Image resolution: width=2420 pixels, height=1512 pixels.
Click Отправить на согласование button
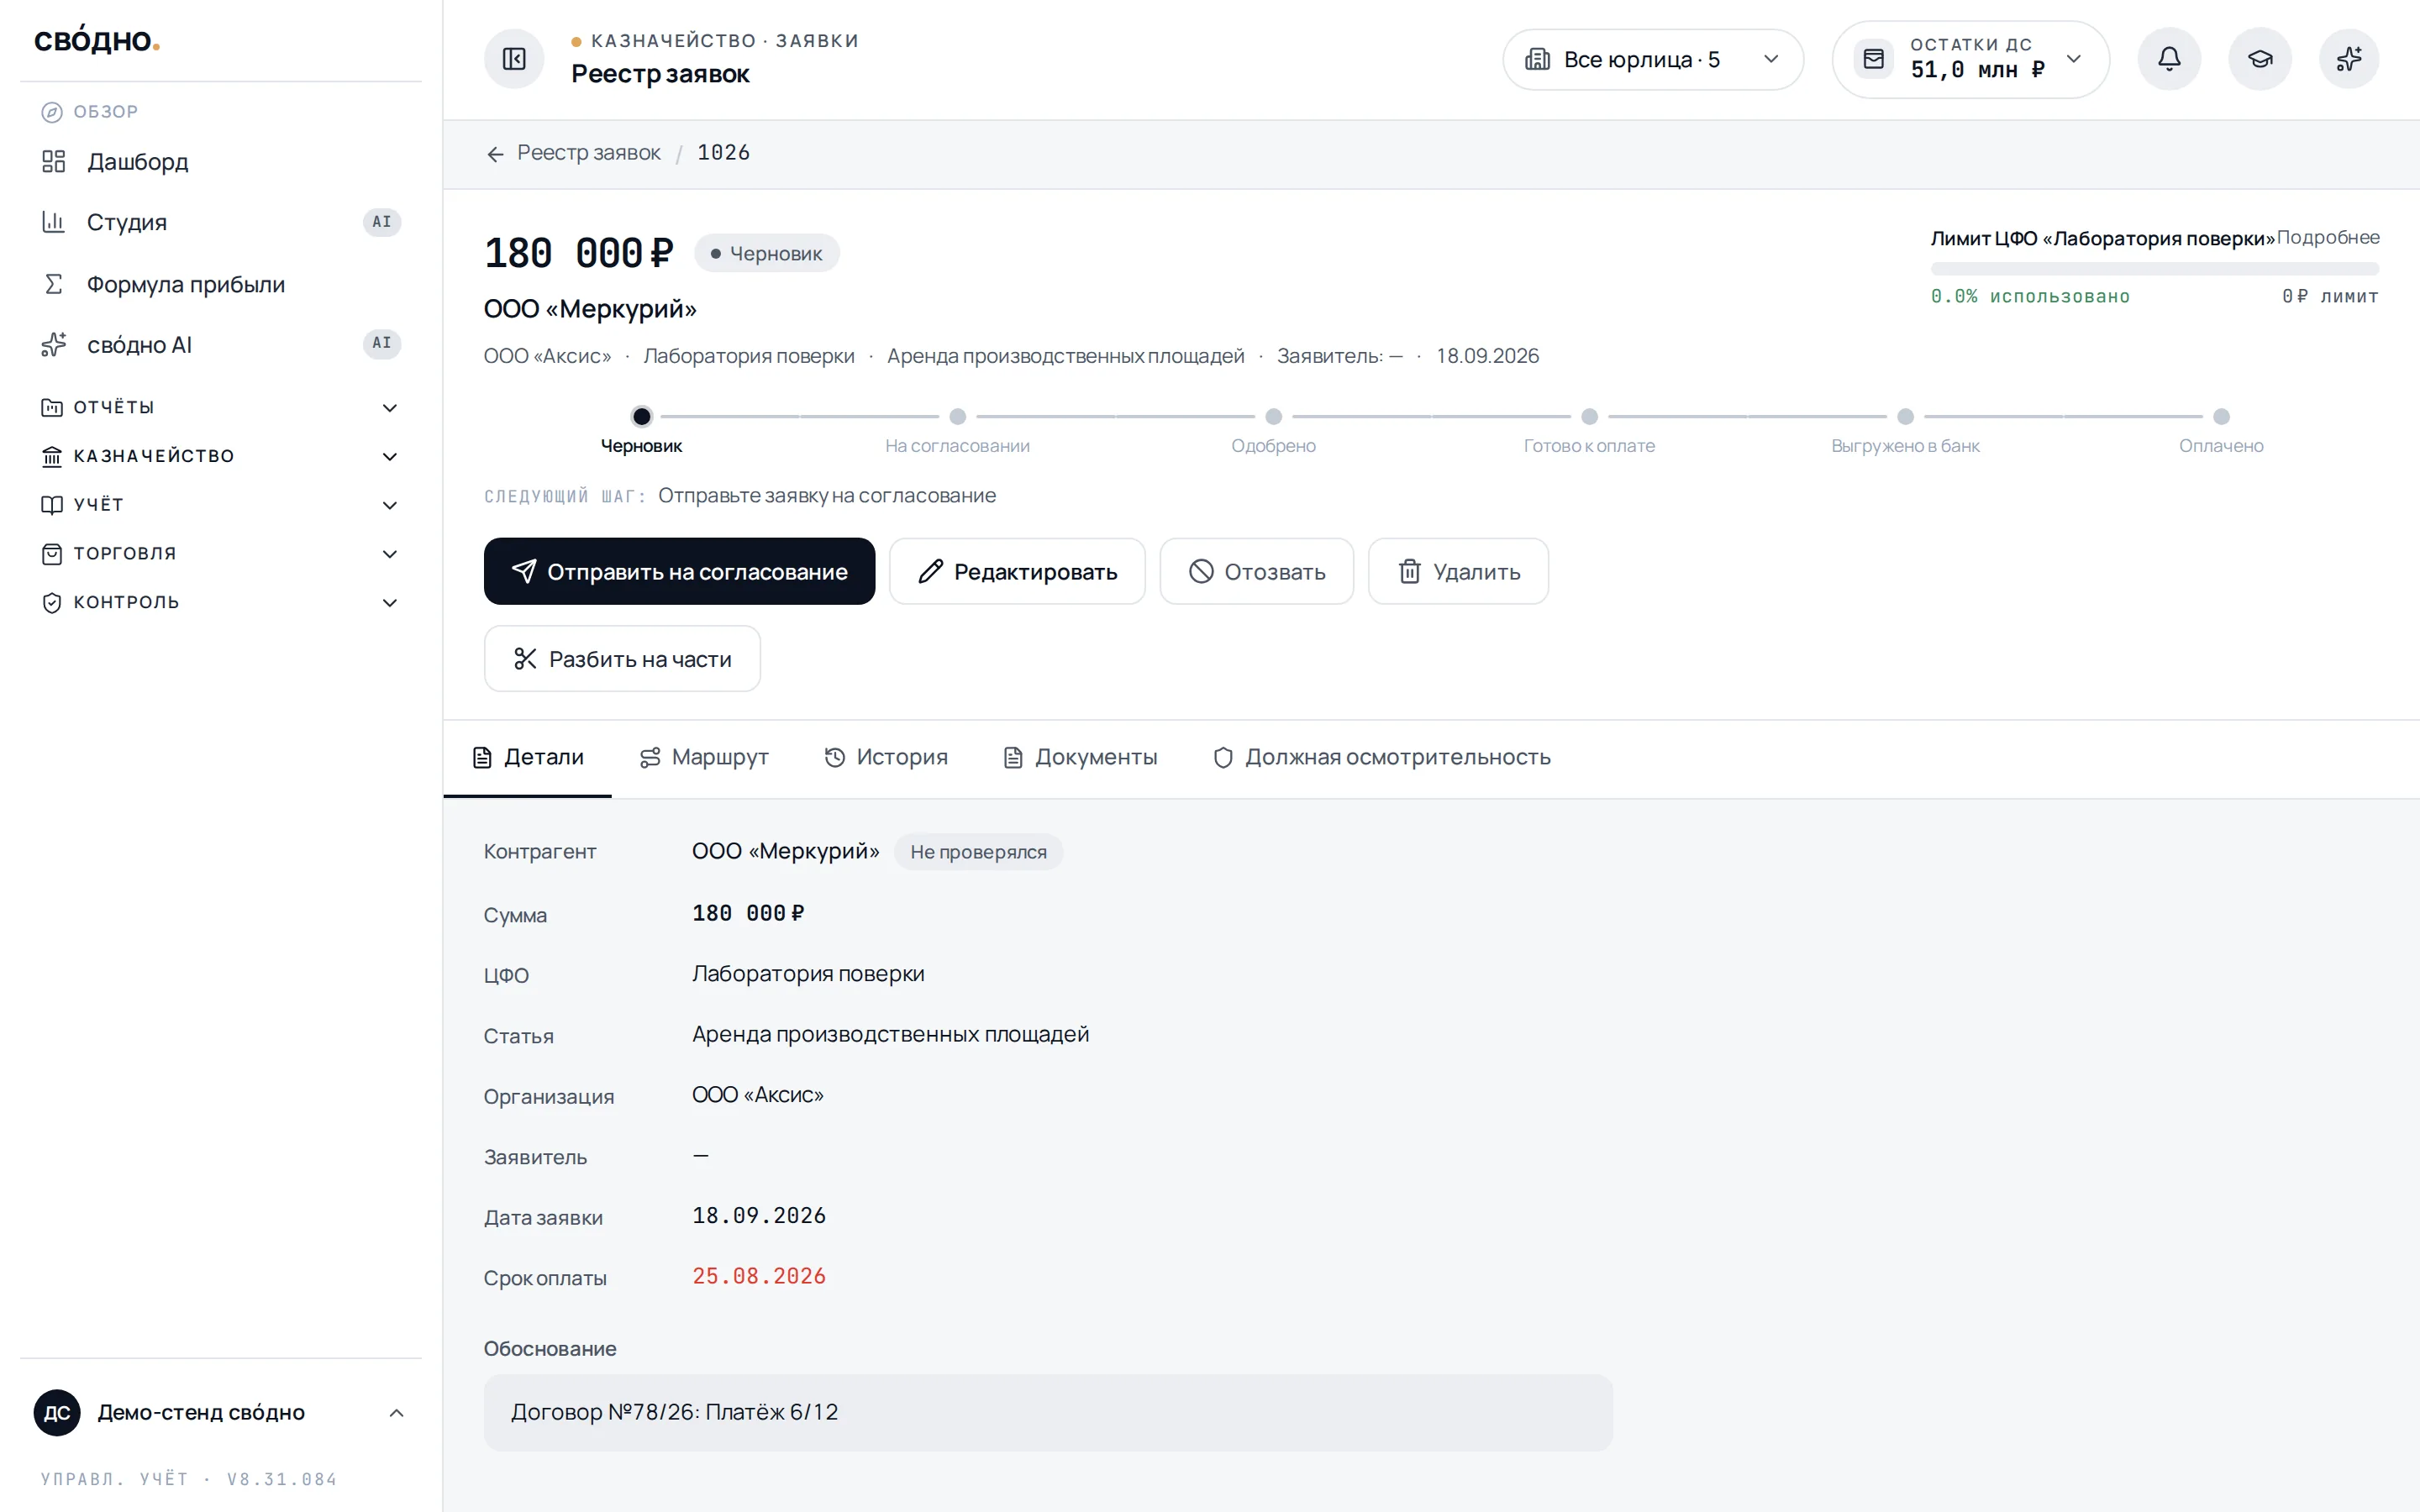pyautogui.click(x=679, y=571)
